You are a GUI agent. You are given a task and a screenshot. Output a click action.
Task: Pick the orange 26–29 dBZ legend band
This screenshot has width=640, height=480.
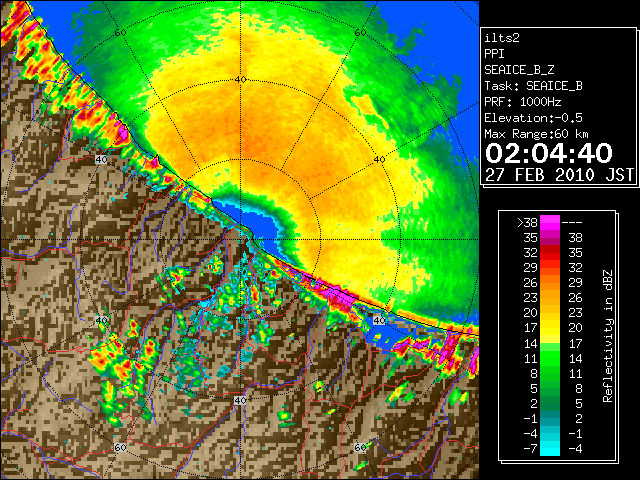(550, 282)
